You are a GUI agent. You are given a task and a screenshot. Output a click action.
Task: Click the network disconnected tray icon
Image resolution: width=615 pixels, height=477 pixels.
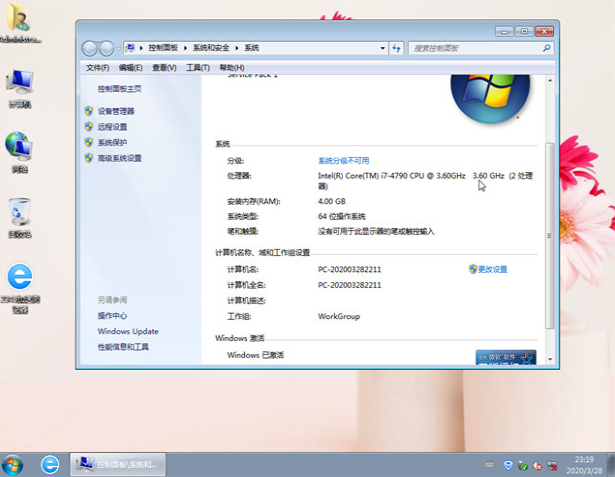552,466
